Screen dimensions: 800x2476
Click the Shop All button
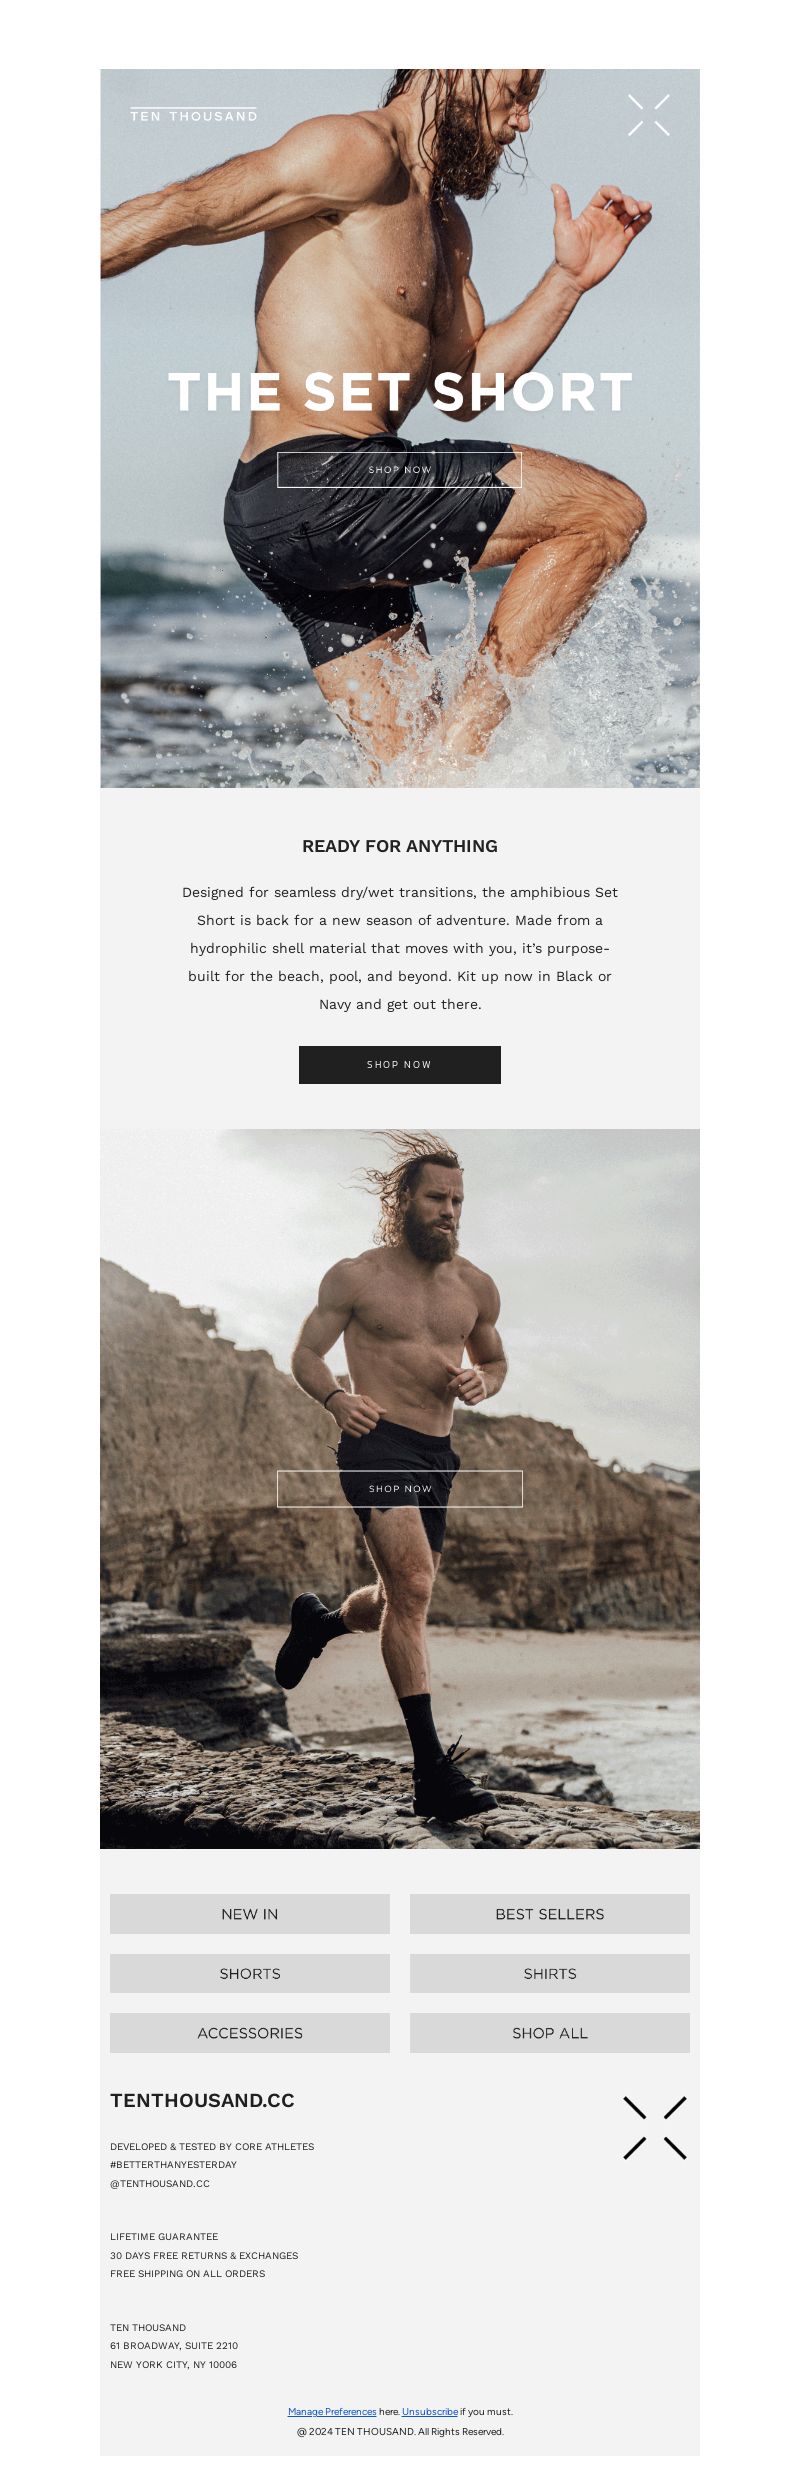[x=550, y=2033]
